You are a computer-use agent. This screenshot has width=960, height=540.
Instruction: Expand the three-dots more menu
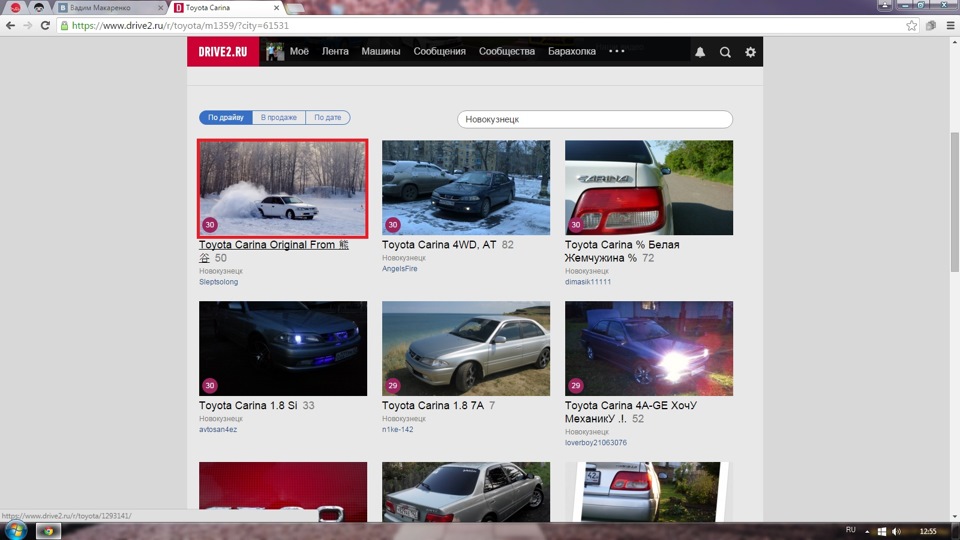[617, 51]
